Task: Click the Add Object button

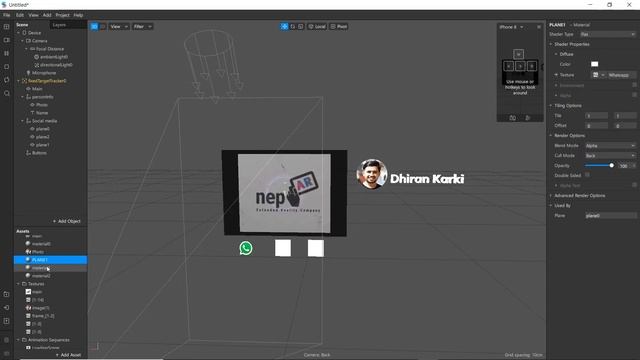Action: pyautogui.click(x=67, y=221)
